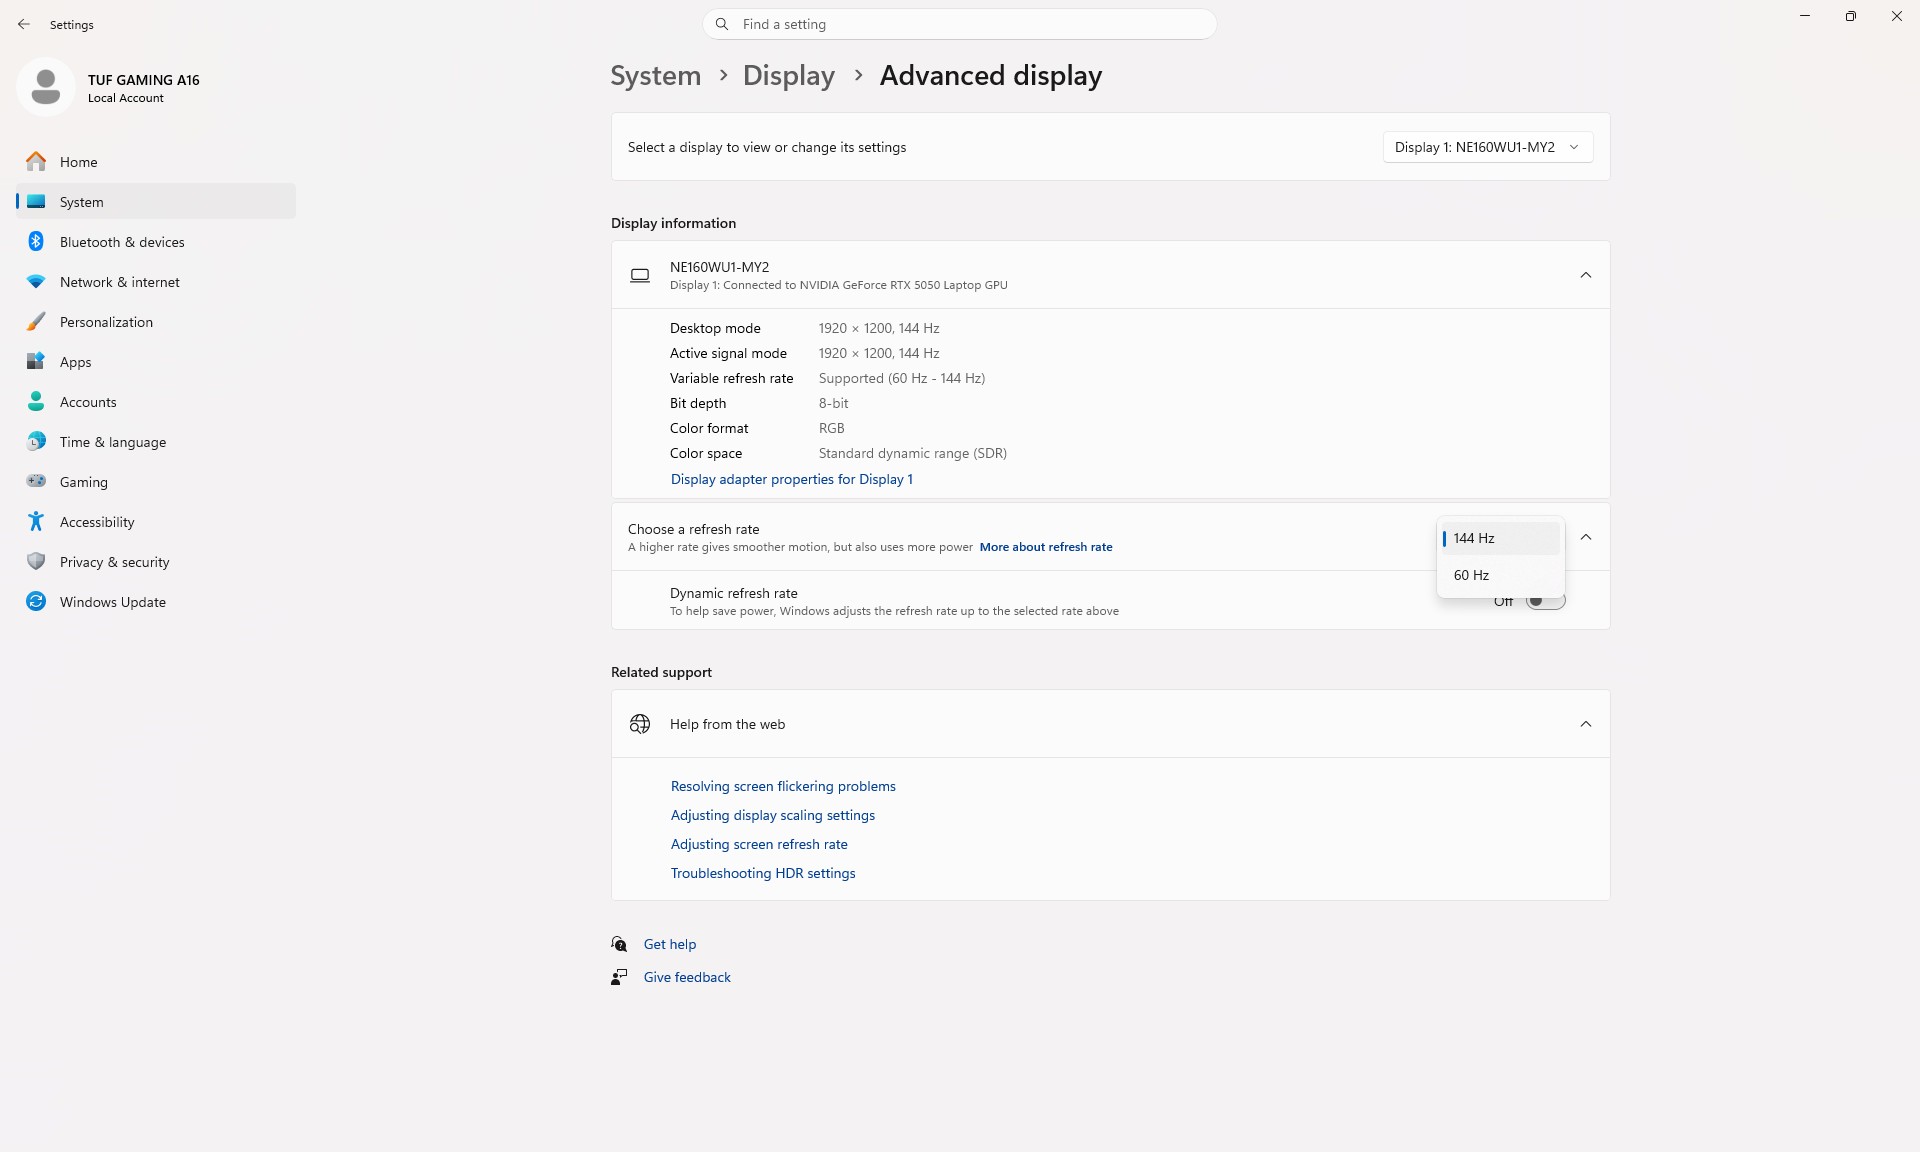
Task: Open Gaming settings
Action: pos(156,482)
